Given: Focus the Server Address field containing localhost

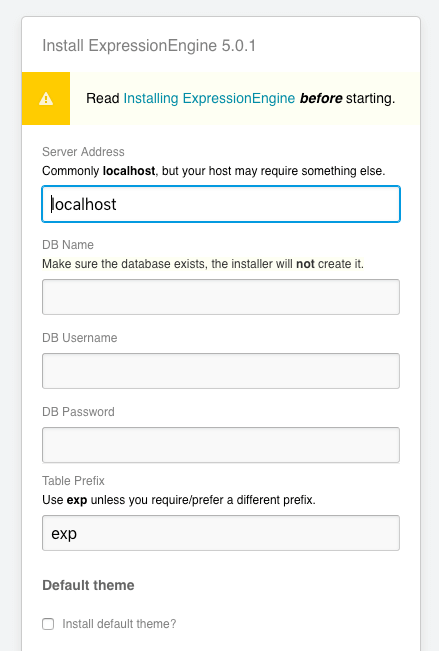Looking at the screenshot, I should pyautogui.click(x=221, y=204).
